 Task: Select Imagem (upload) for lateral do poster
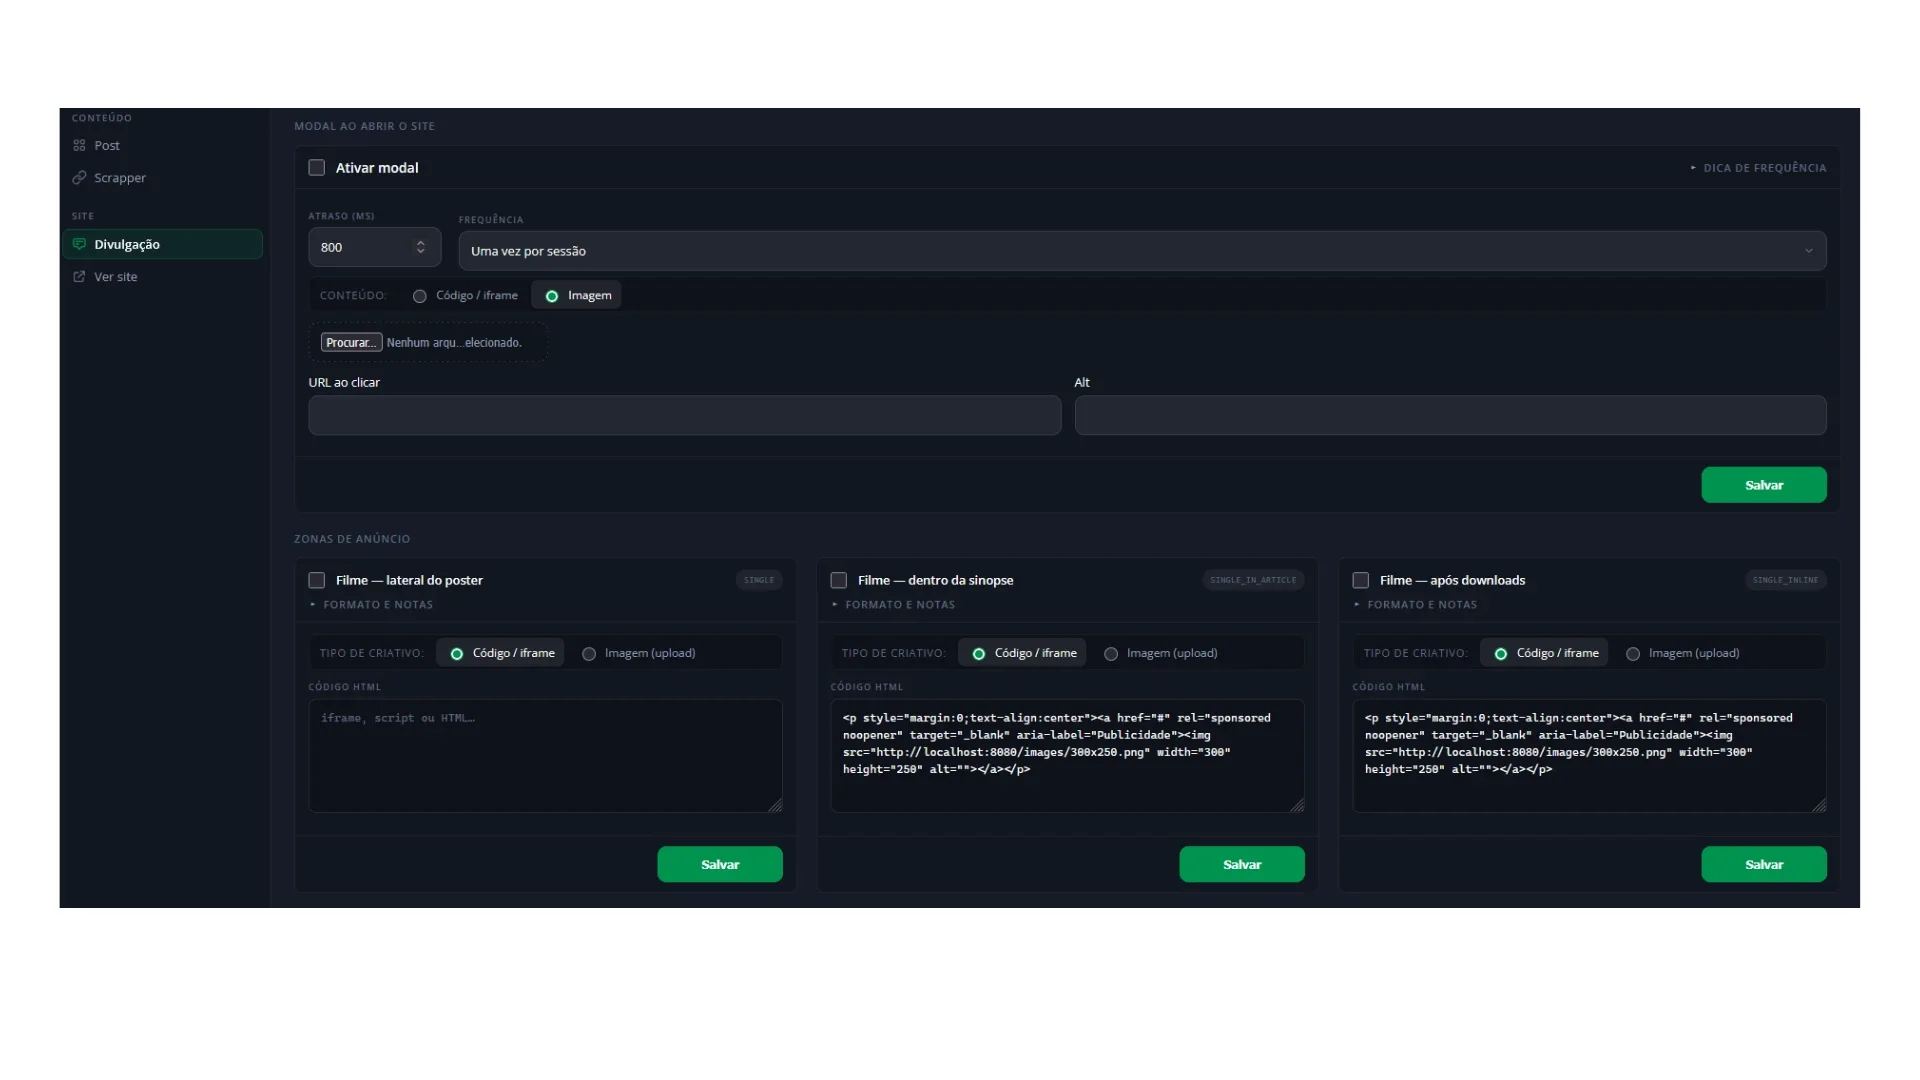coord(639,653)
